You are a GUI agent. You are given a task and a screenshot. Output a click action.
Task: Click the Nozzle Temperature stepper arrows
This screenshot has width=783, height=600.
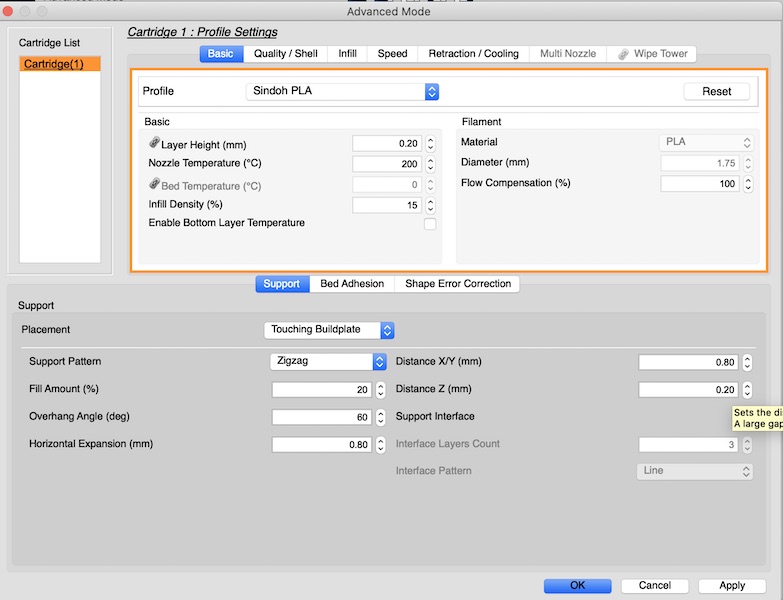pyautogui.click(x=430, y=164)
